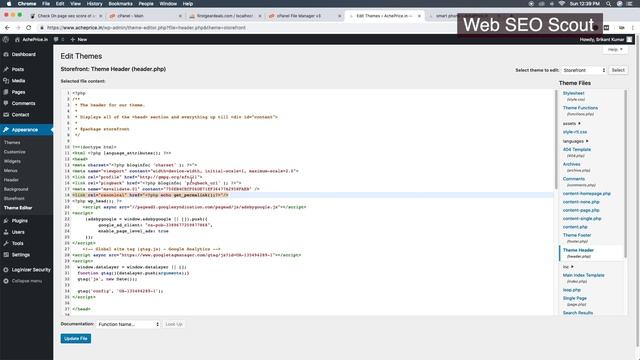
Task: Open Stylesheet style.css file
Action: pos(573,93)
